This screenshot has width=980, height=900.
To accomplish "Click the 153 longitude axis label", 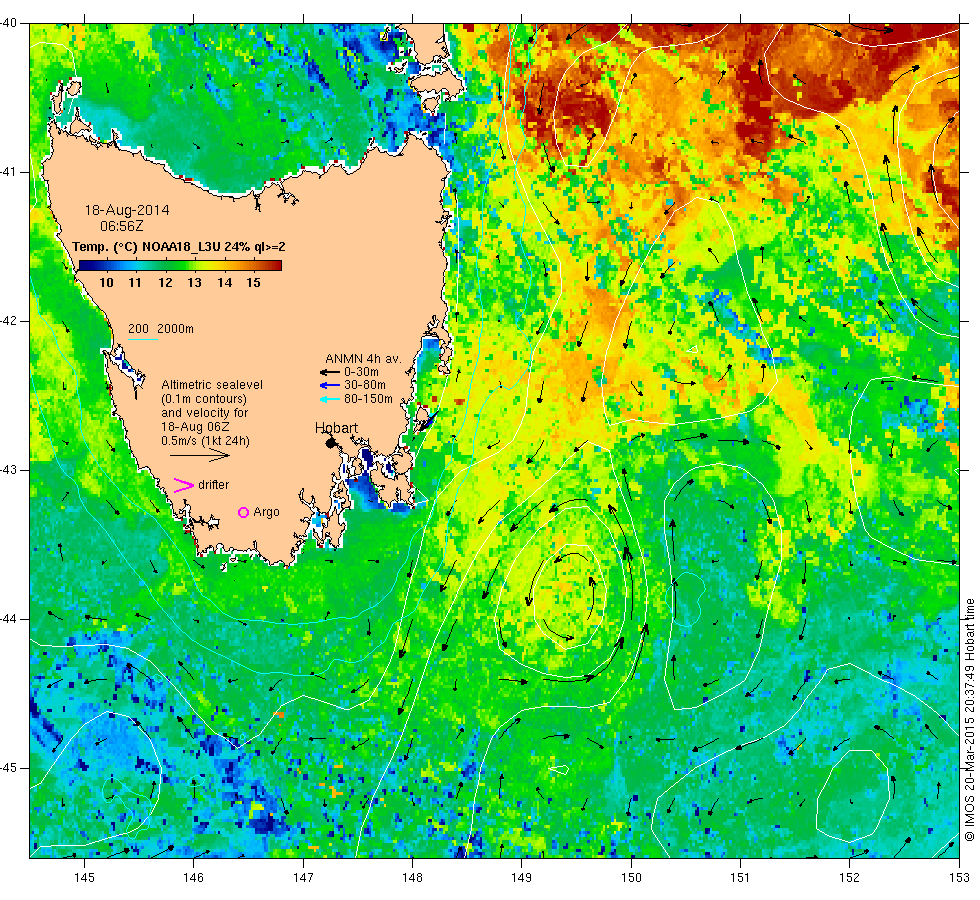I will pos(959,878).
